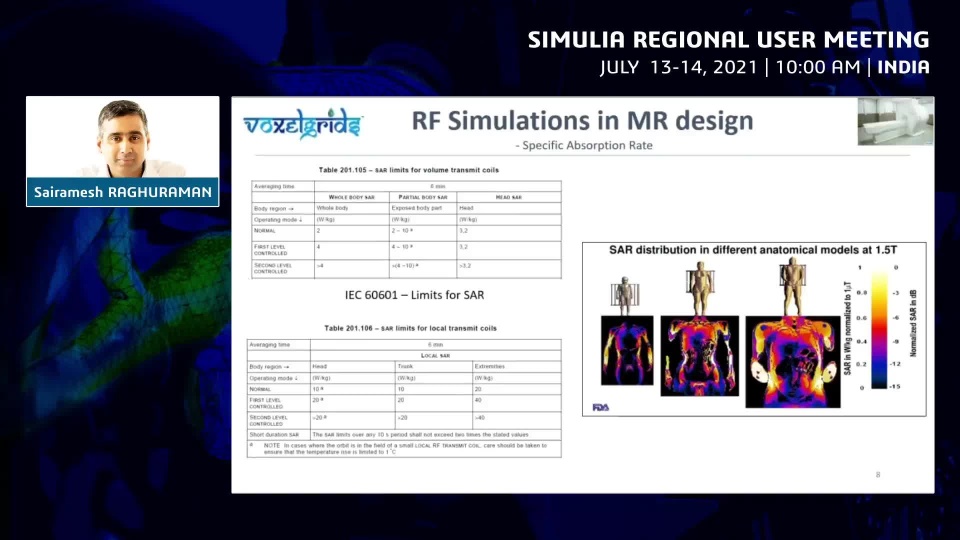
Task: Click the 'HEAD SAR' column header
Action: click(x=509, y=197)
